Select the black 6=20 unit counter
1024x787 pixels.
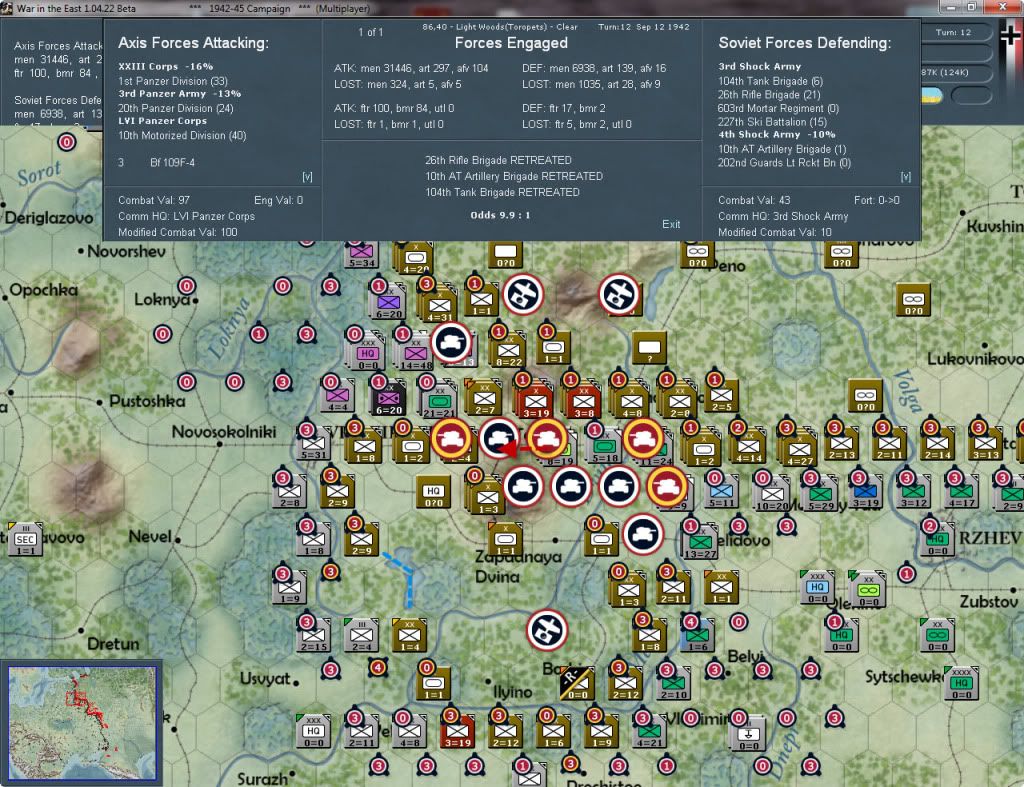tap(389, 399)
